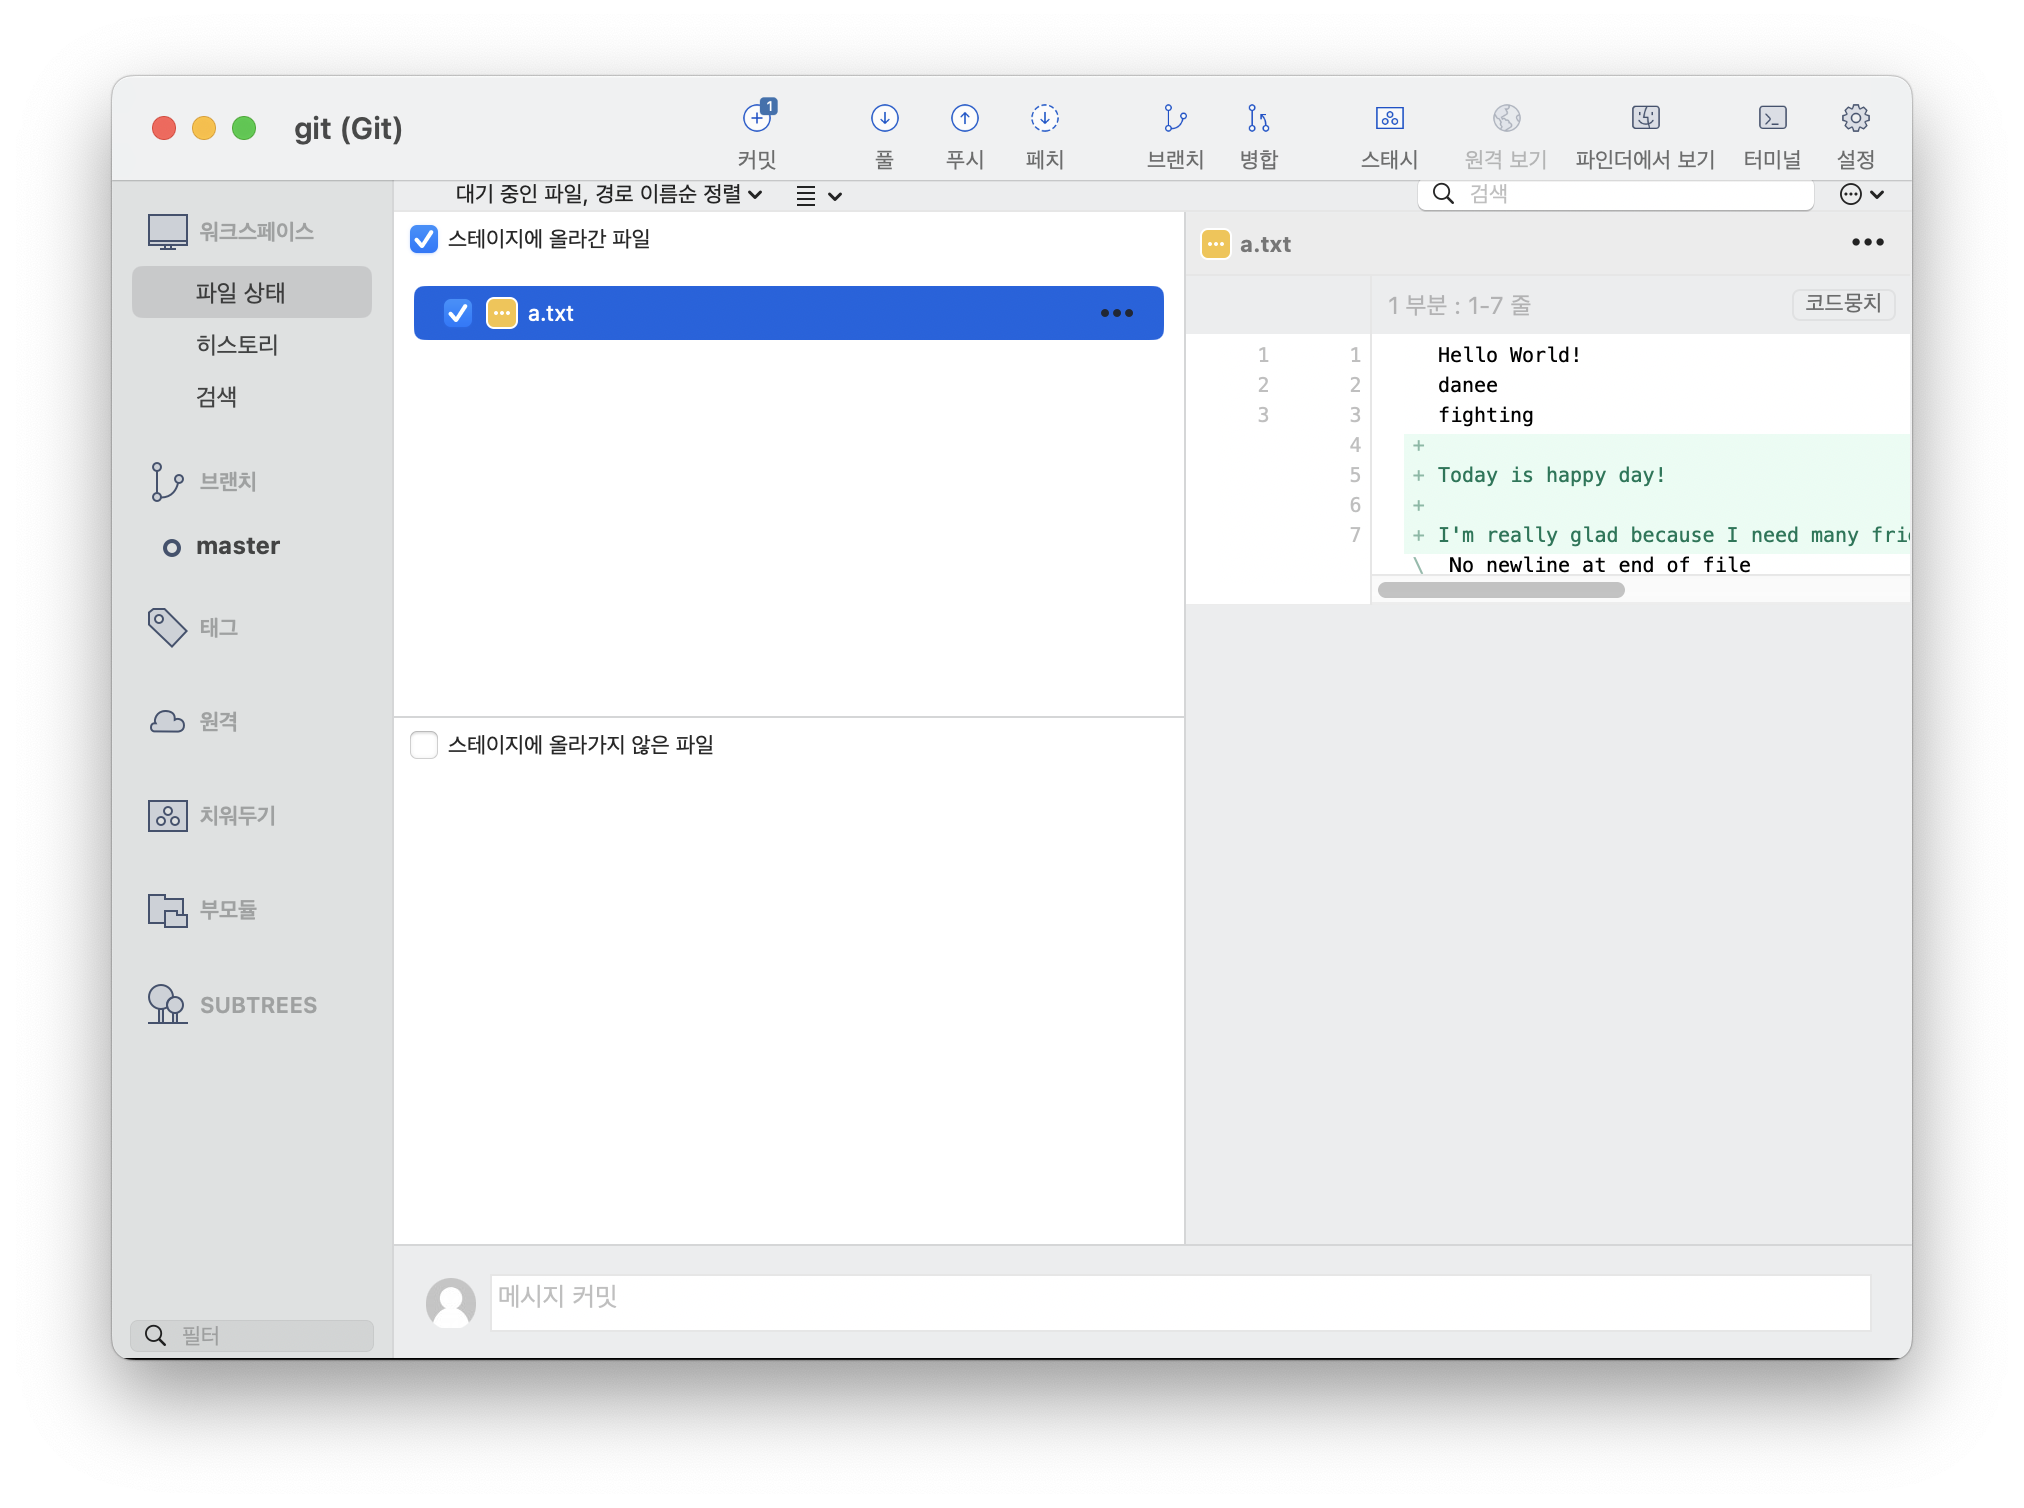The image size is (2024, 1508).
Task: Check the unstaged files (스테이지에 올라가지 않은 파일) checkbox
Action: point(424,745)
